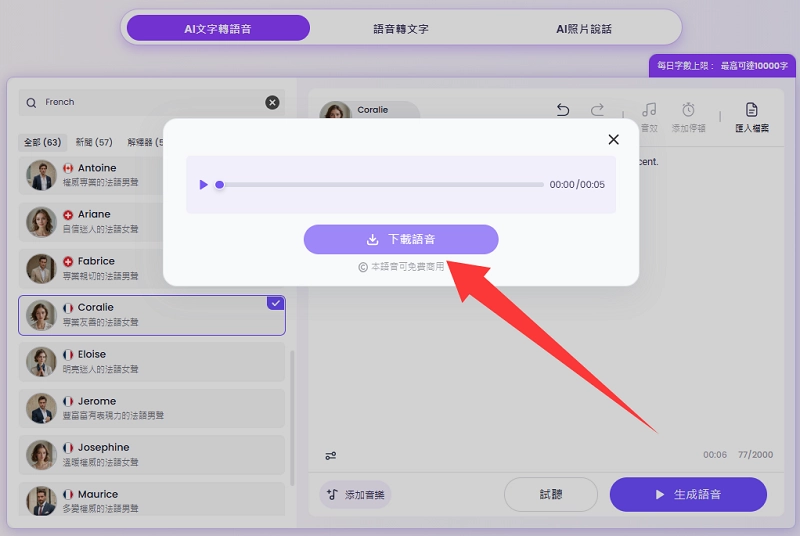The width and height of the screenshot is (800, 536).
Task: Click the 下載語音 download button
Action: (401, 239)
